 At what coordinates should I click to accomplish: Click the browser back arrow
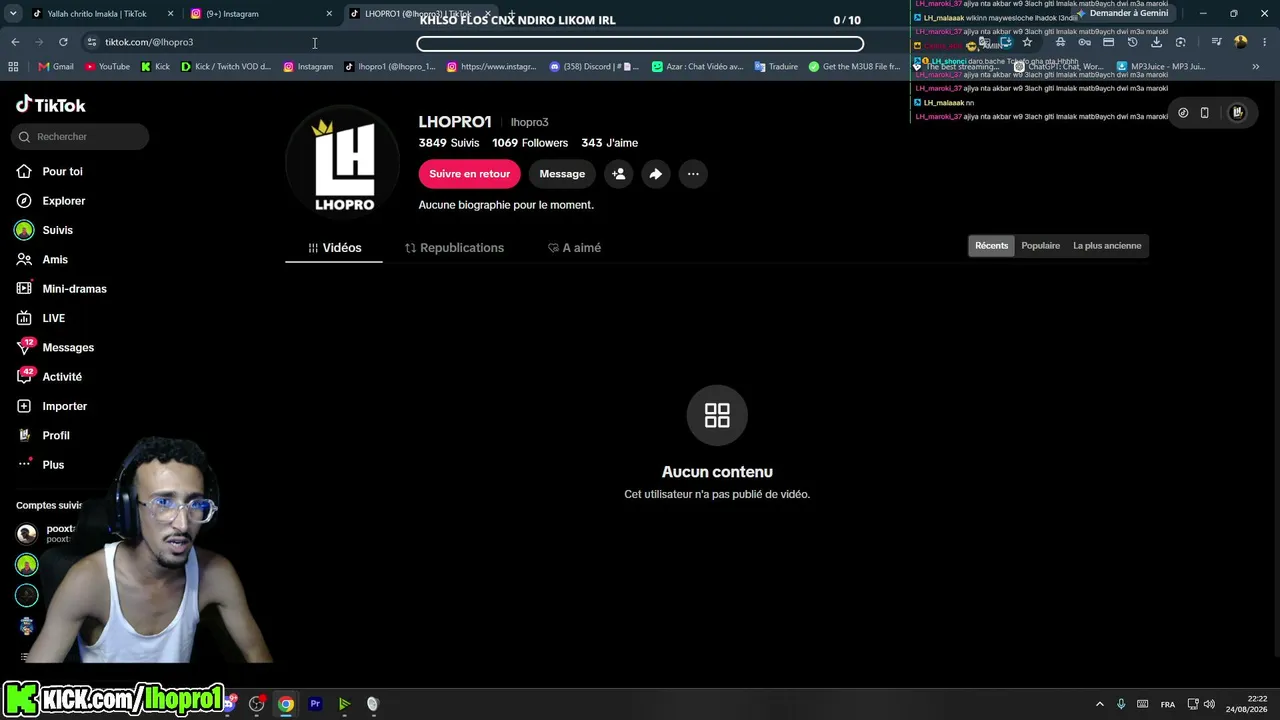coord(15,42)
